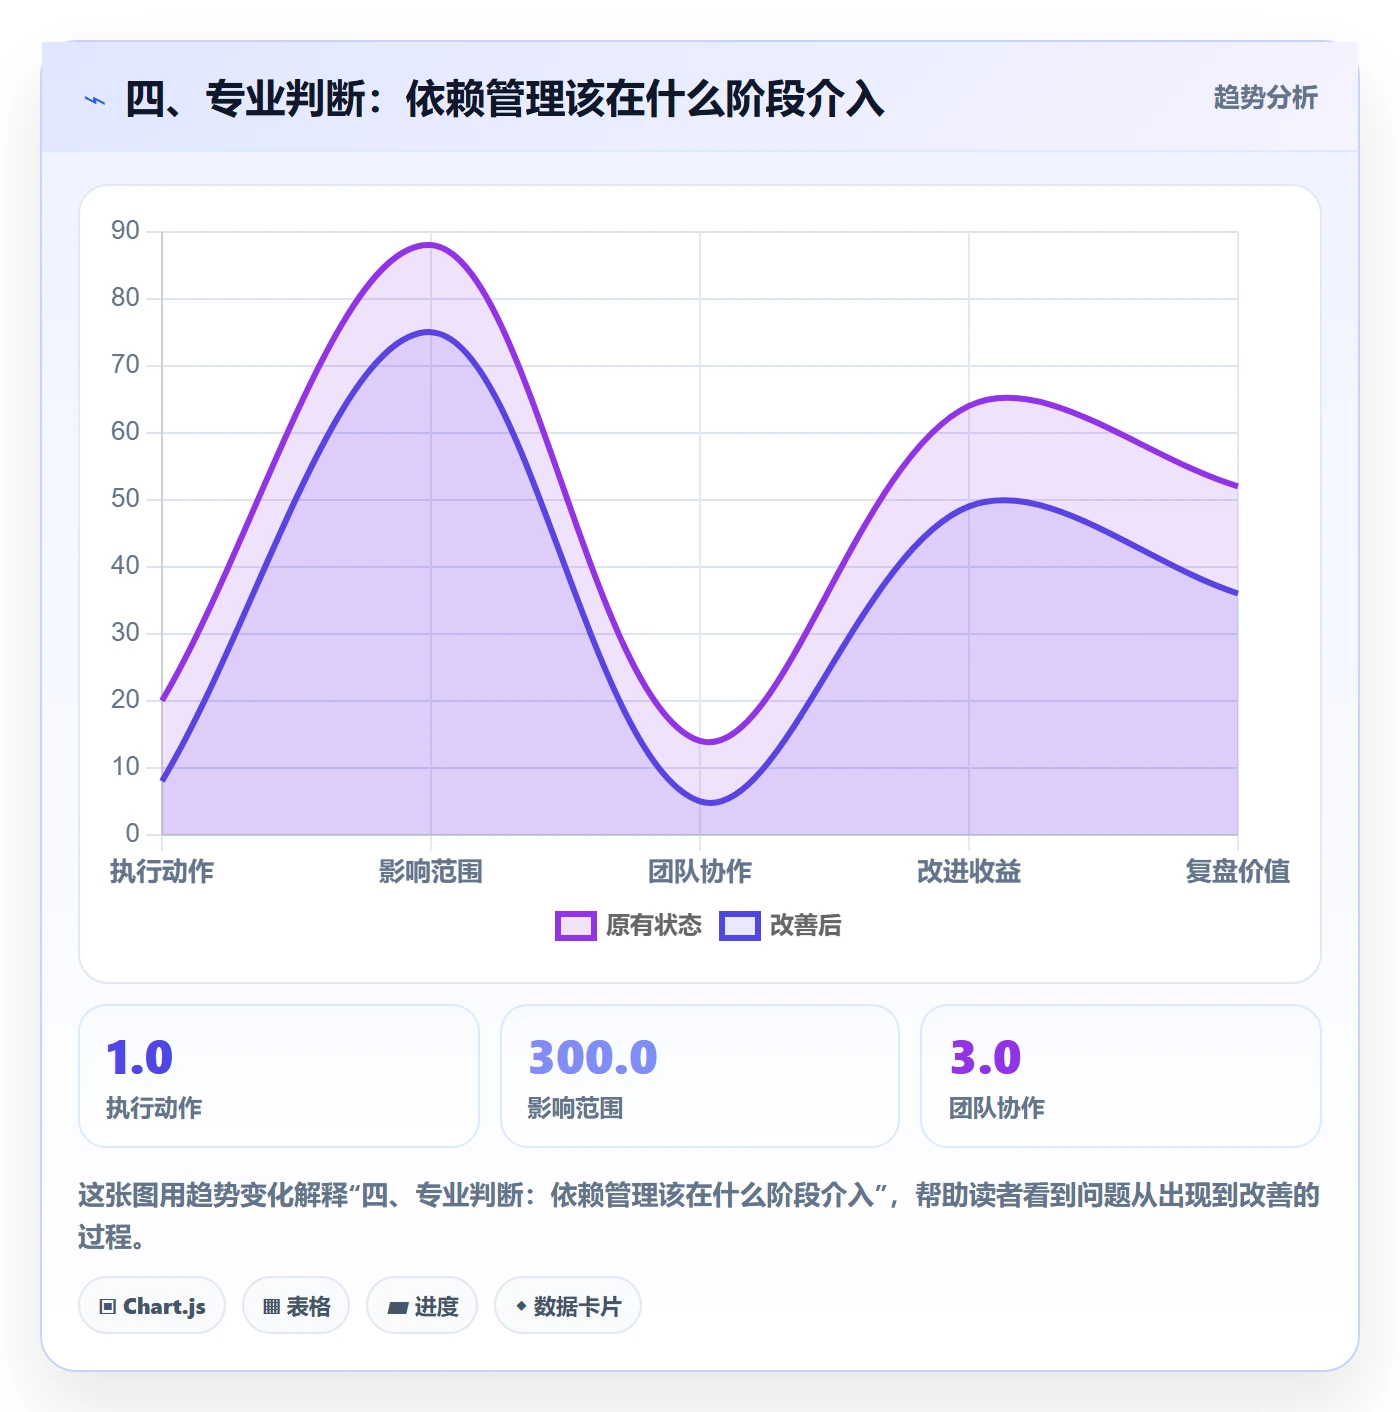Screen dimensions: 1400x1412
Task: Select the 进度 tag chip
Action: tap(422, 1306)
